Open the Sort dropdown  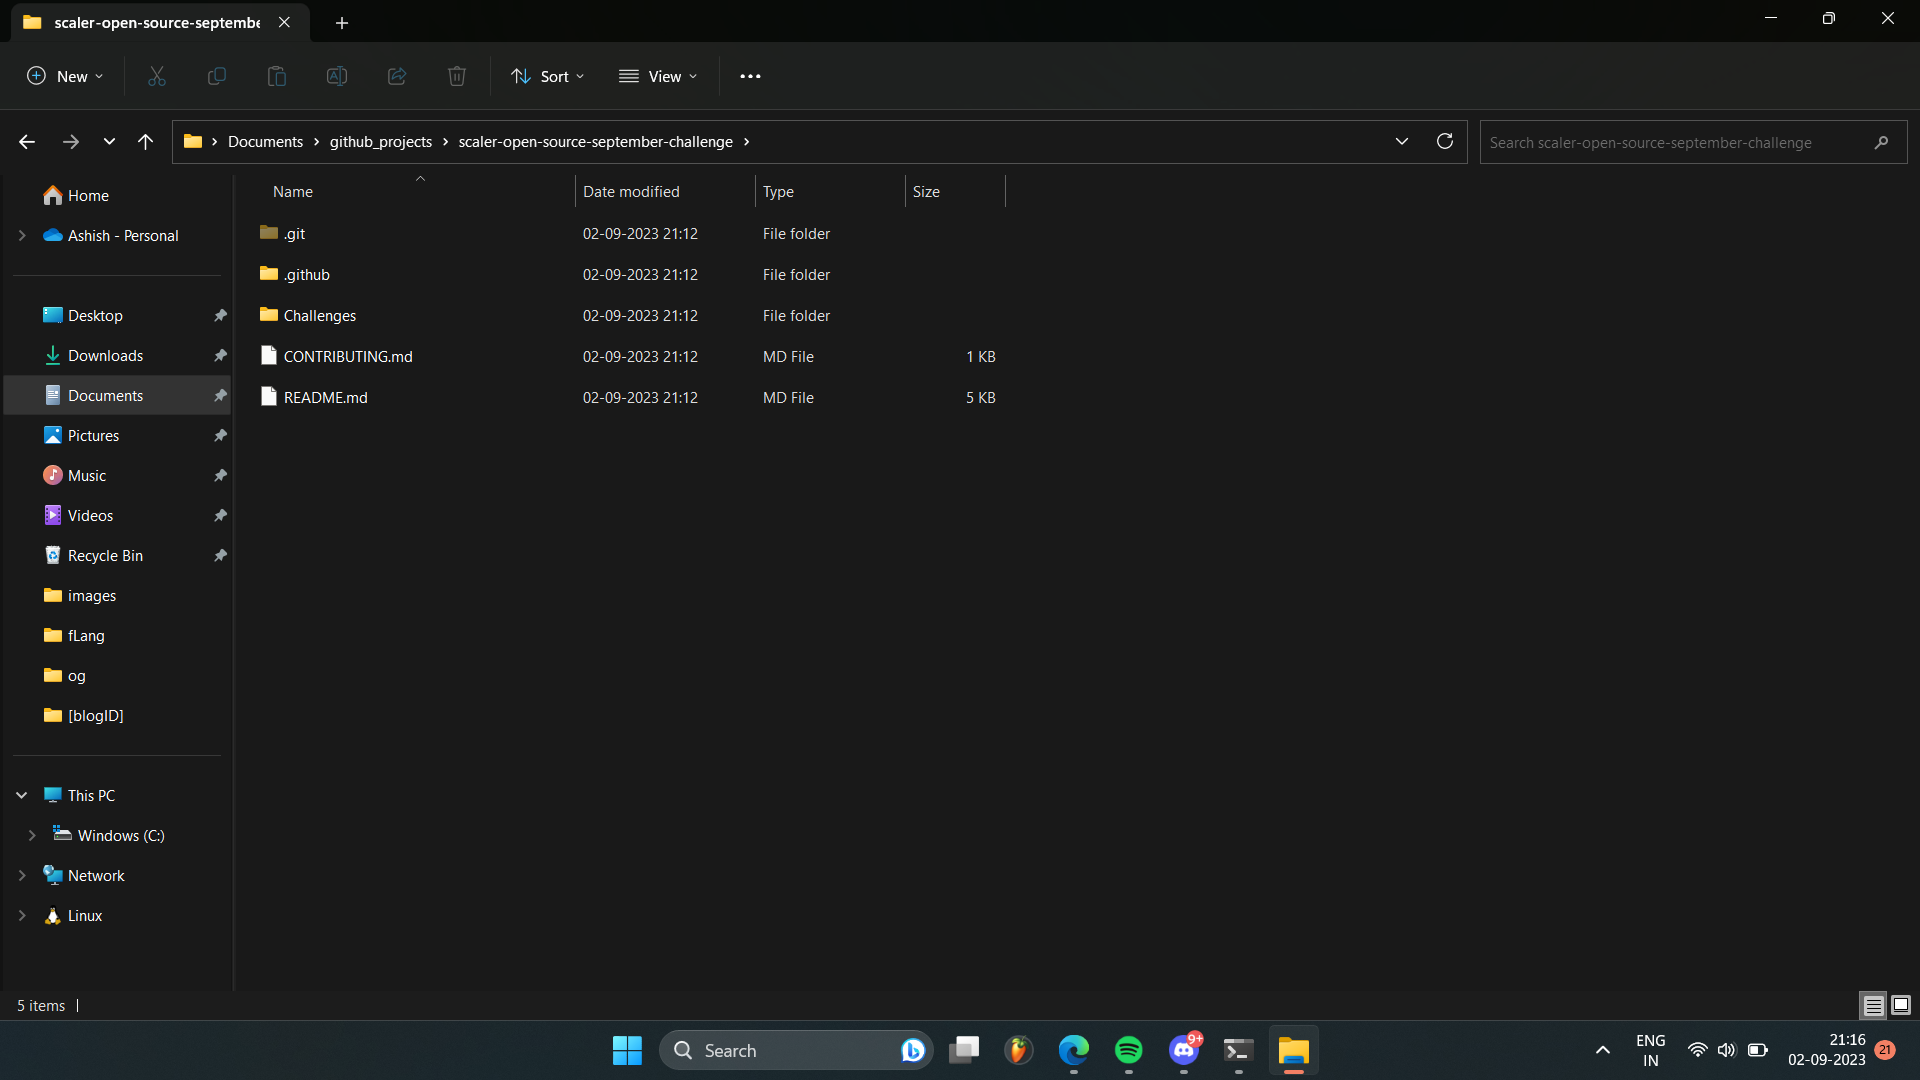(x=547, y=76)
